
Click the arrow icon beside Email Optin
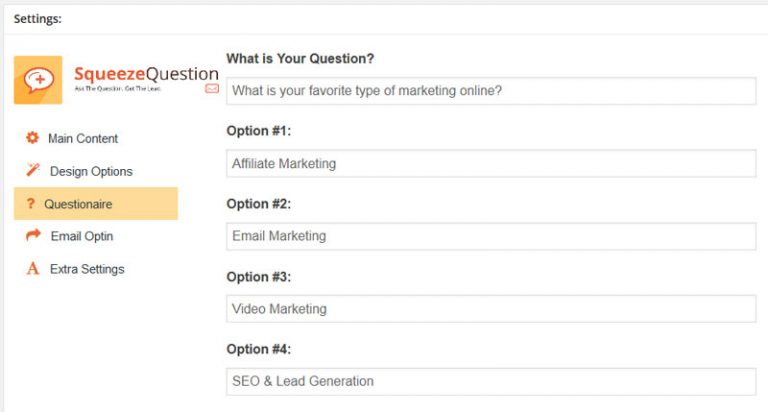33,235
